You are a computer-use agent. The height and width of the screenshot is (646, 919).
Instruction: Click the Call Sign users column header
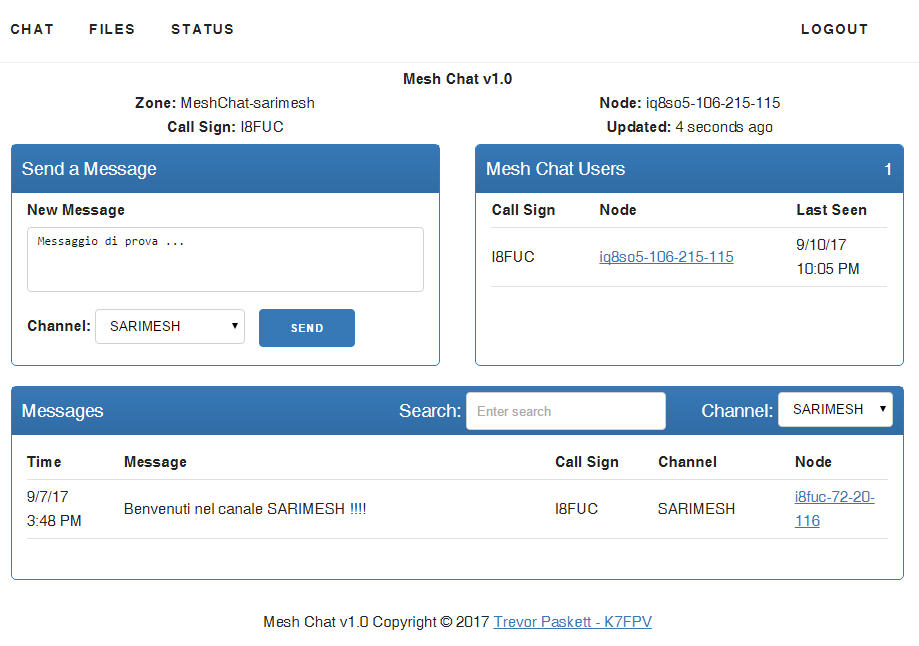523,210
